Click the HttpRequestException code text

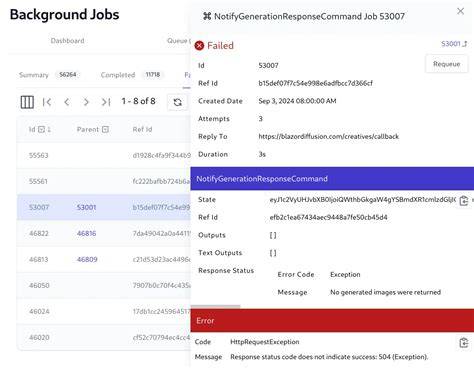[x=265, y=342]
